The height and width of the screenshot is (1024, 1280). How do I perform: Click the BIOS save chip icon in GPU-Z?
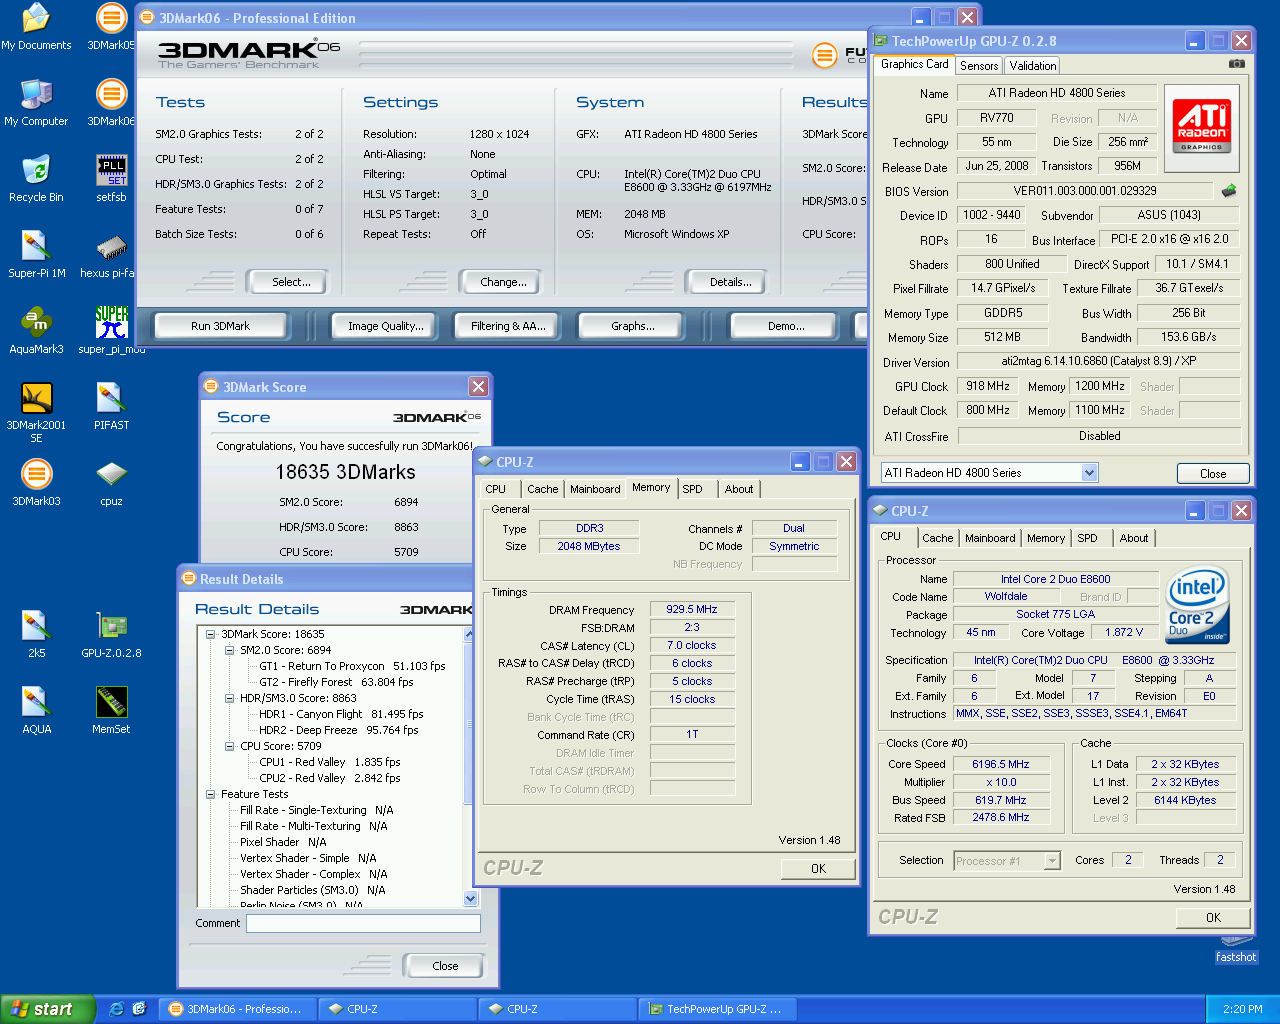click(1229, 190)
